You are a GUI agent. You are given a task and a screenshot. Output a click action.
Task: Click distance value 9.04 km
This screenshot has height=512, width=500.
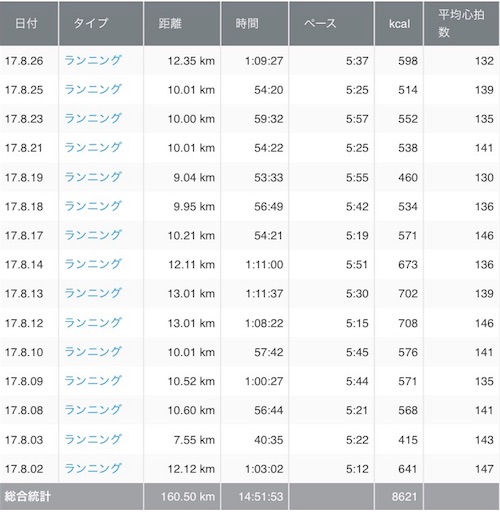coord(194,177)
